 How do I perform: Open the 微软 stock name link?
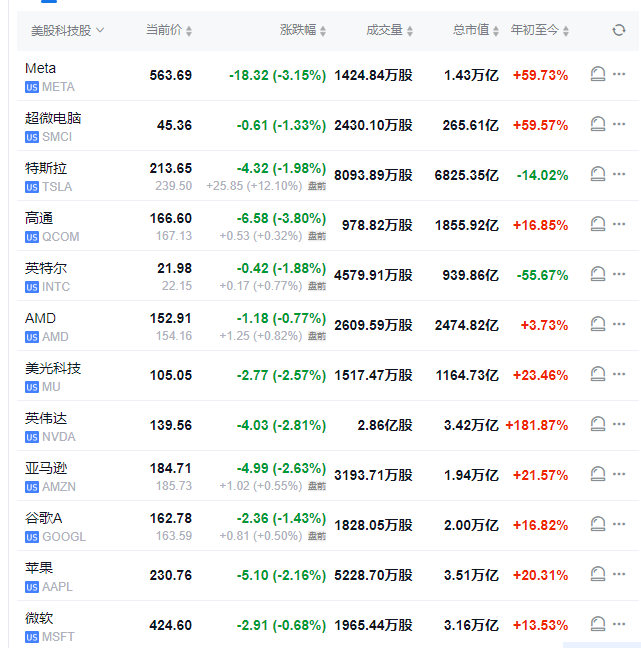39,618
